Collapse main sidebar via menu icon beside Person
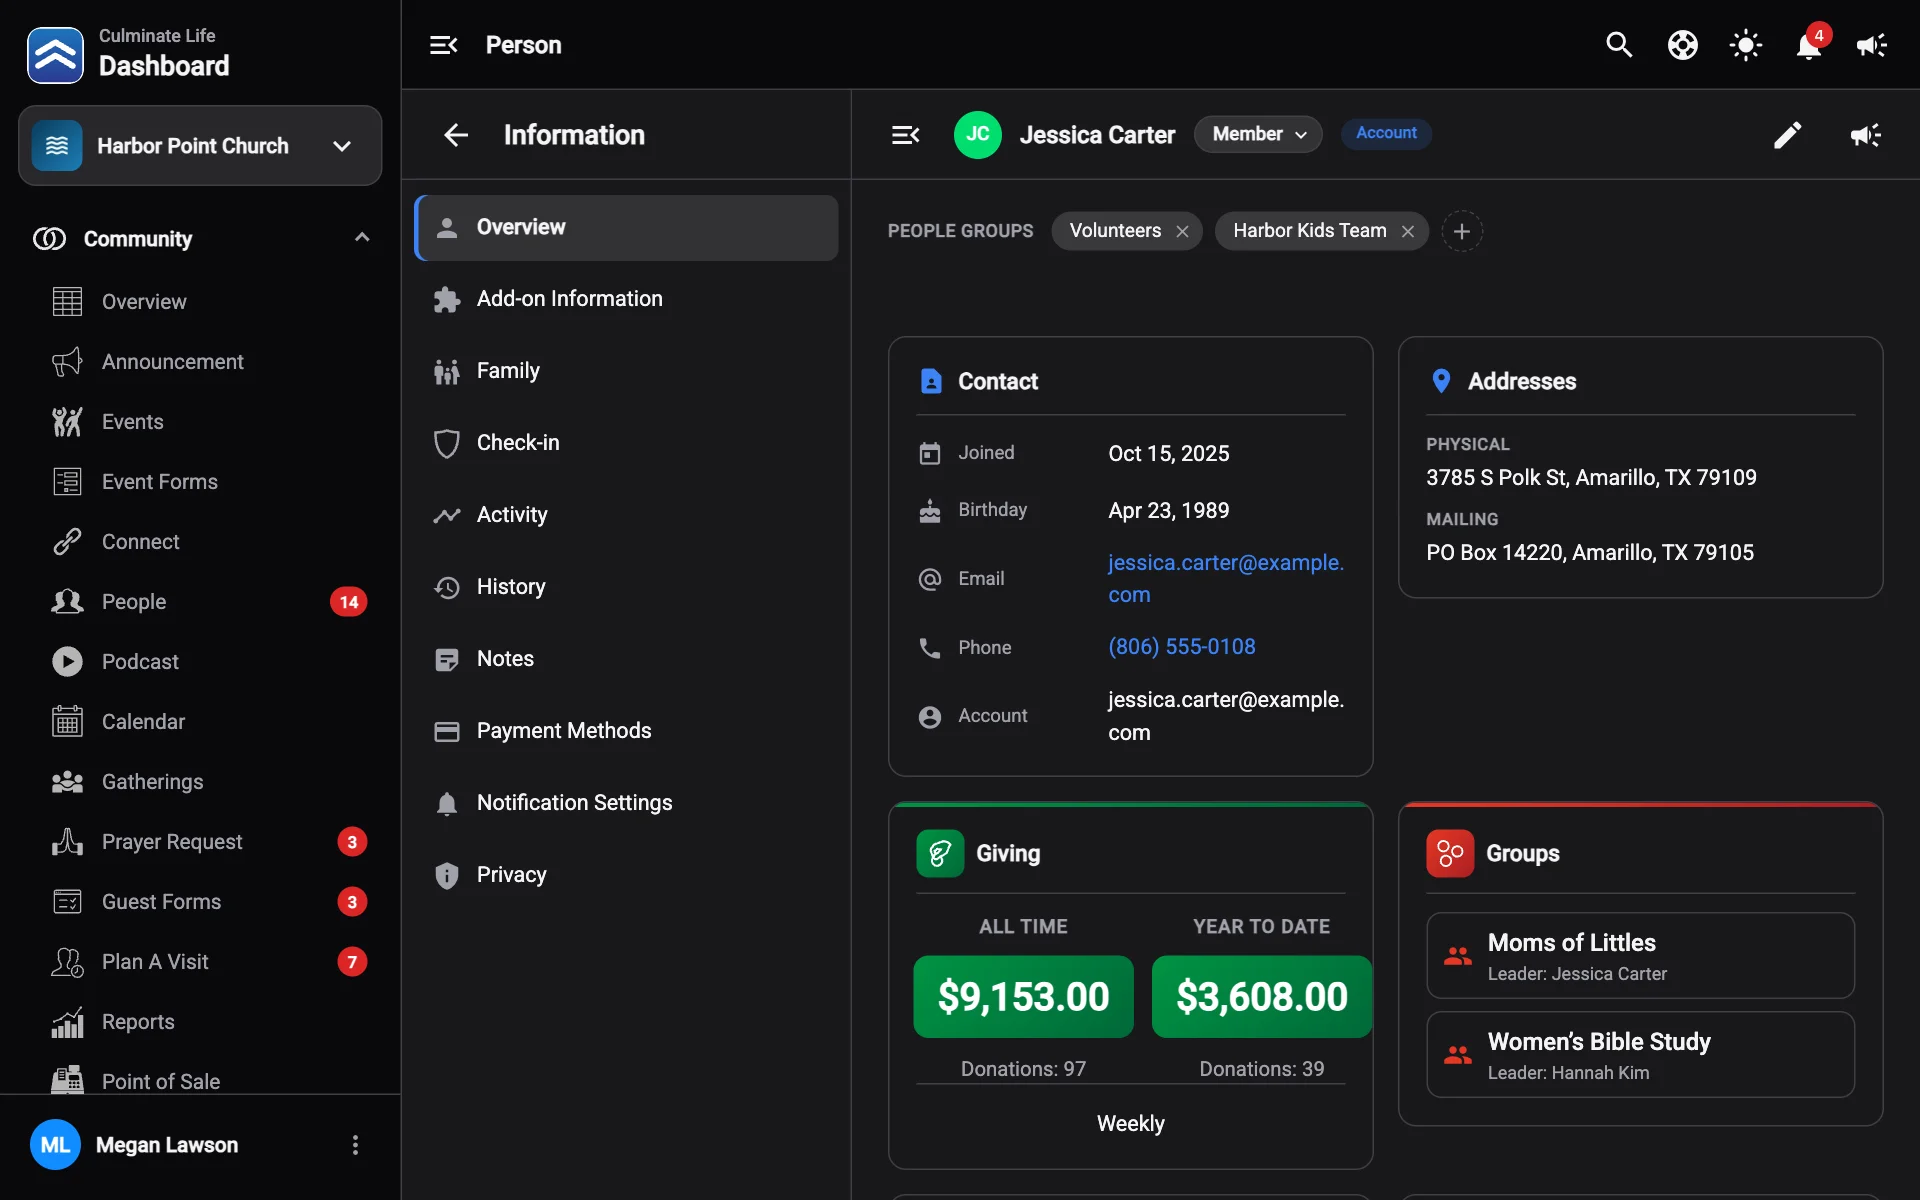Screen dimensions: 1920x1200 pyautogui.click(x=444, y=45)
